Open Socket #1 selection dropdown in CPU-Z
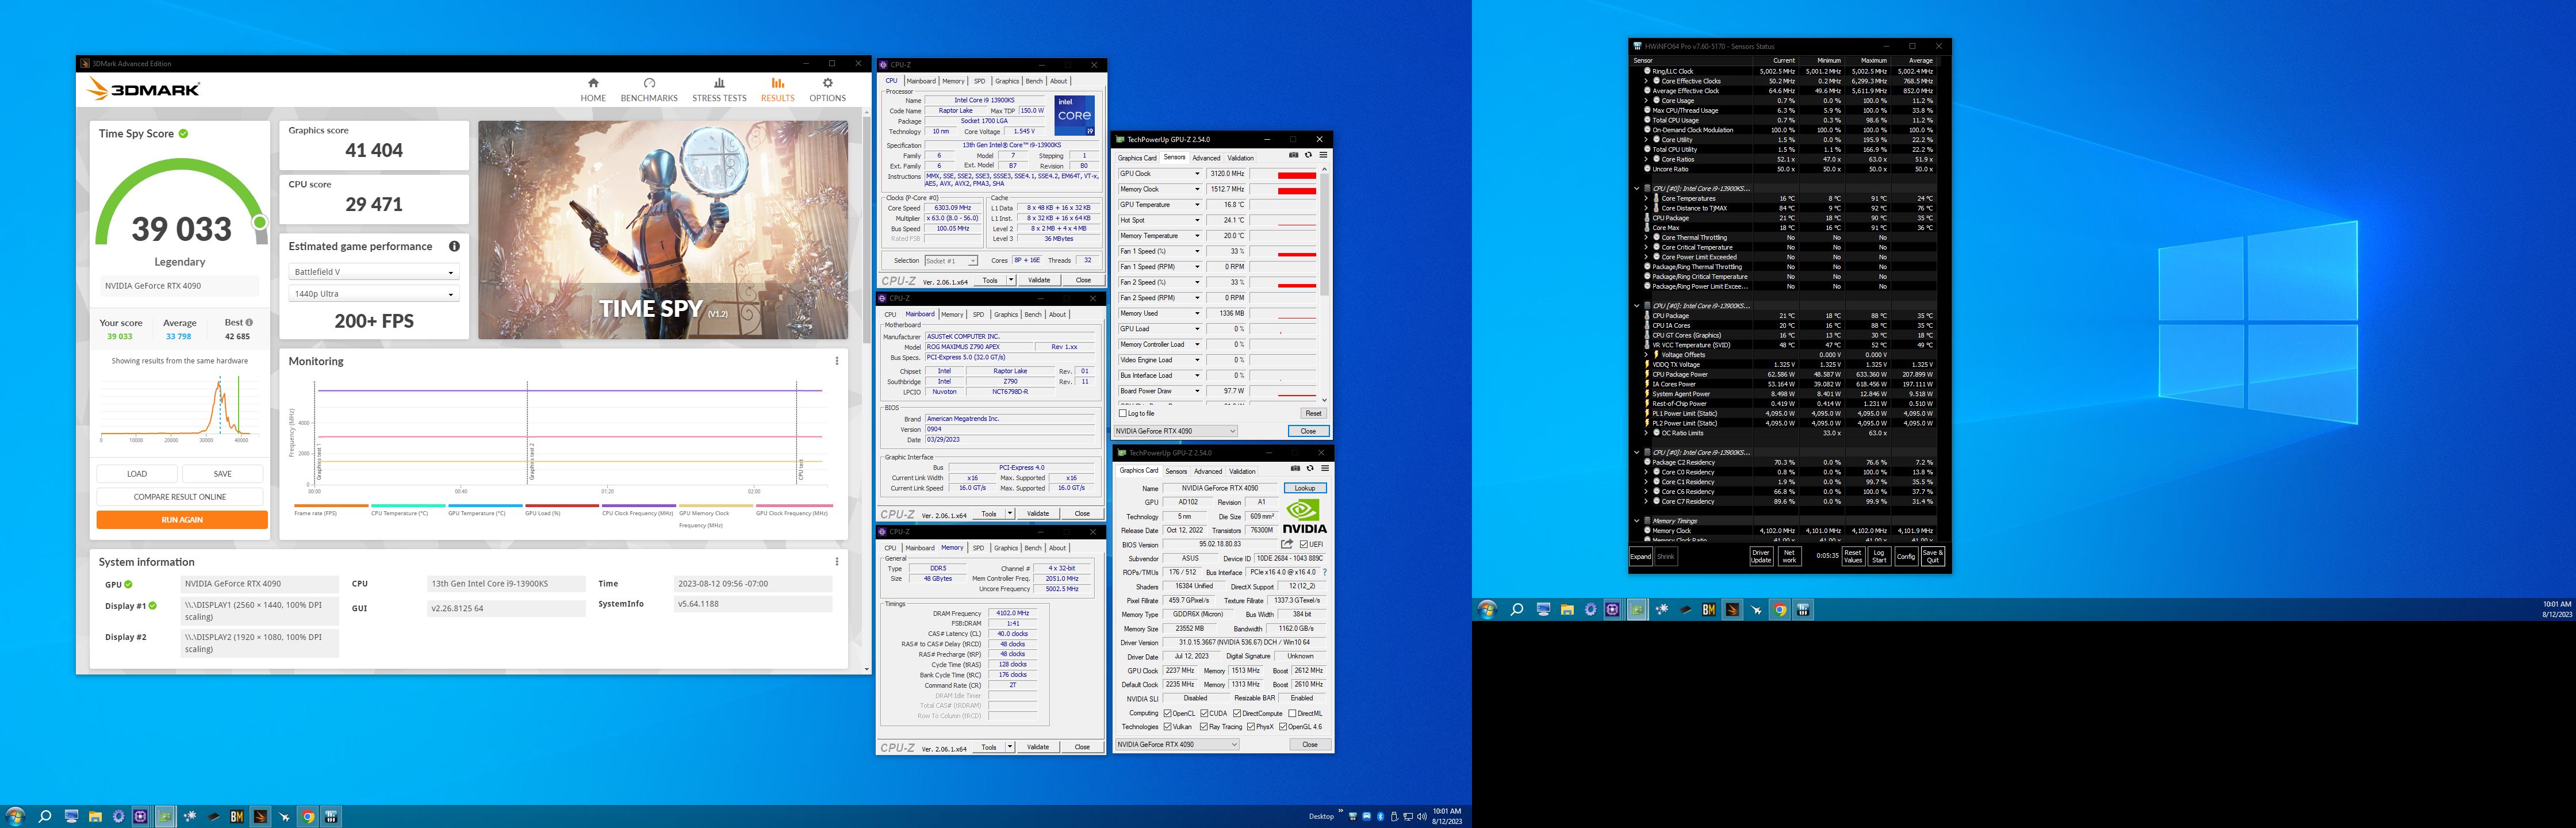The width and height of the screenshot is (2576, 828). pyautogui.click(x=951, y=261)
